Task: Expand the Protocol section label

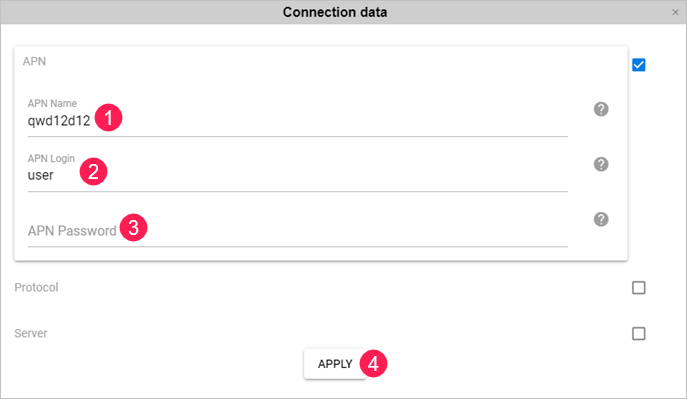Action: click(x=36, y=287)
